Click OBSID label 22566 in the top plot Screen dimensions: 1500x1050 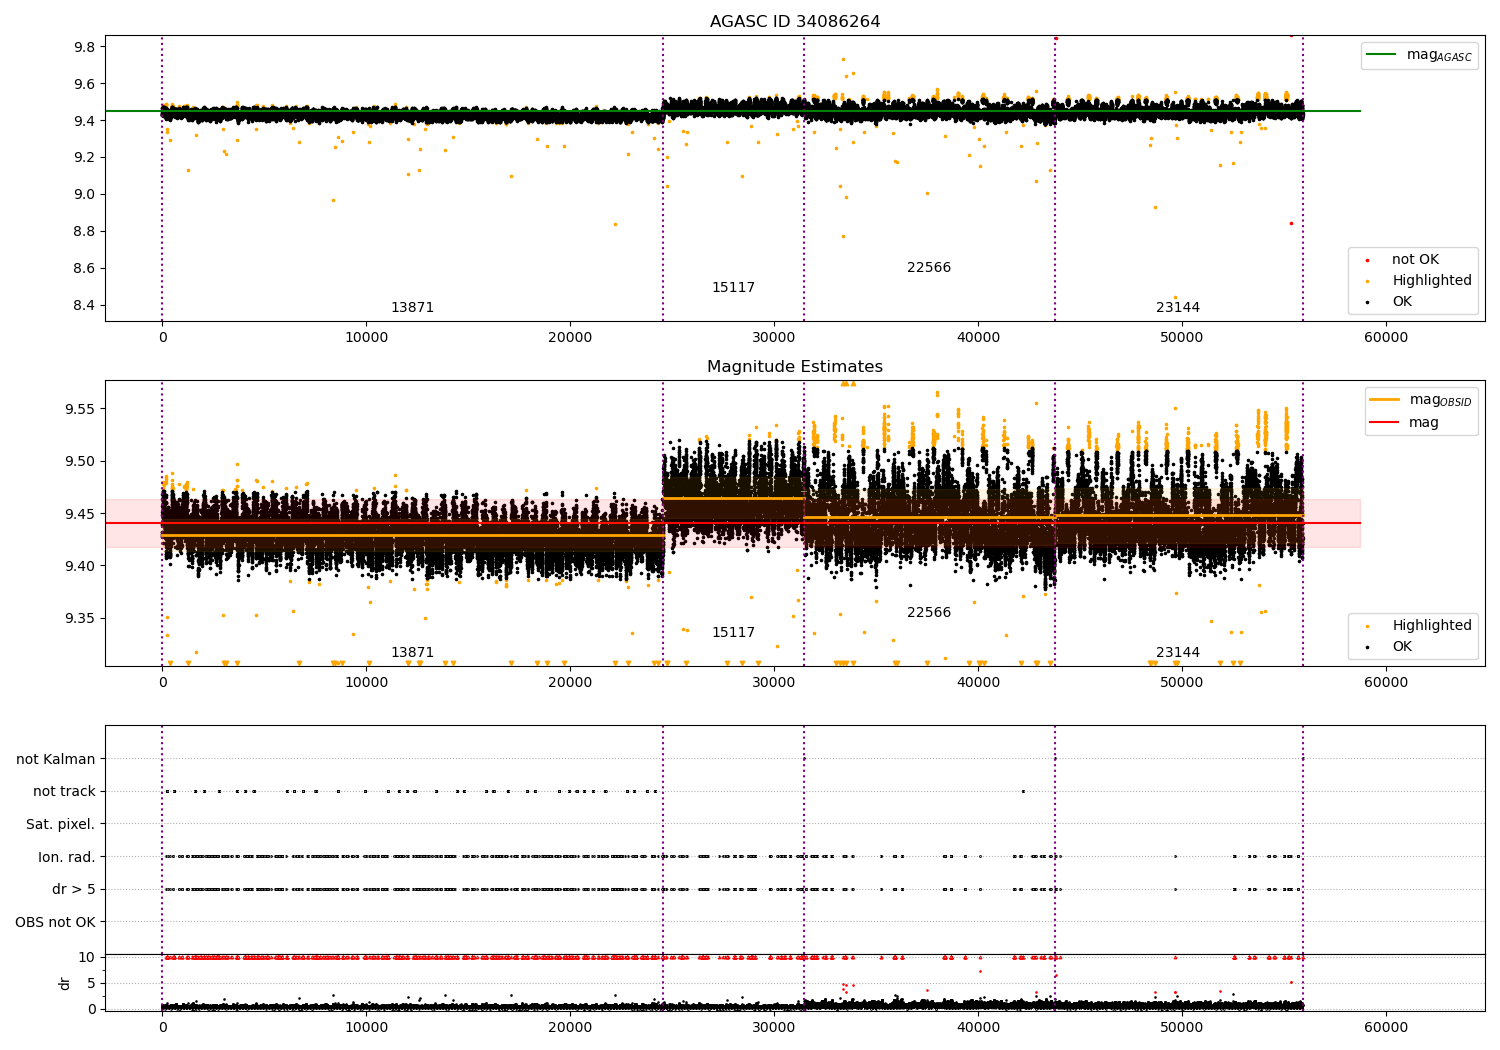point(929,268)
